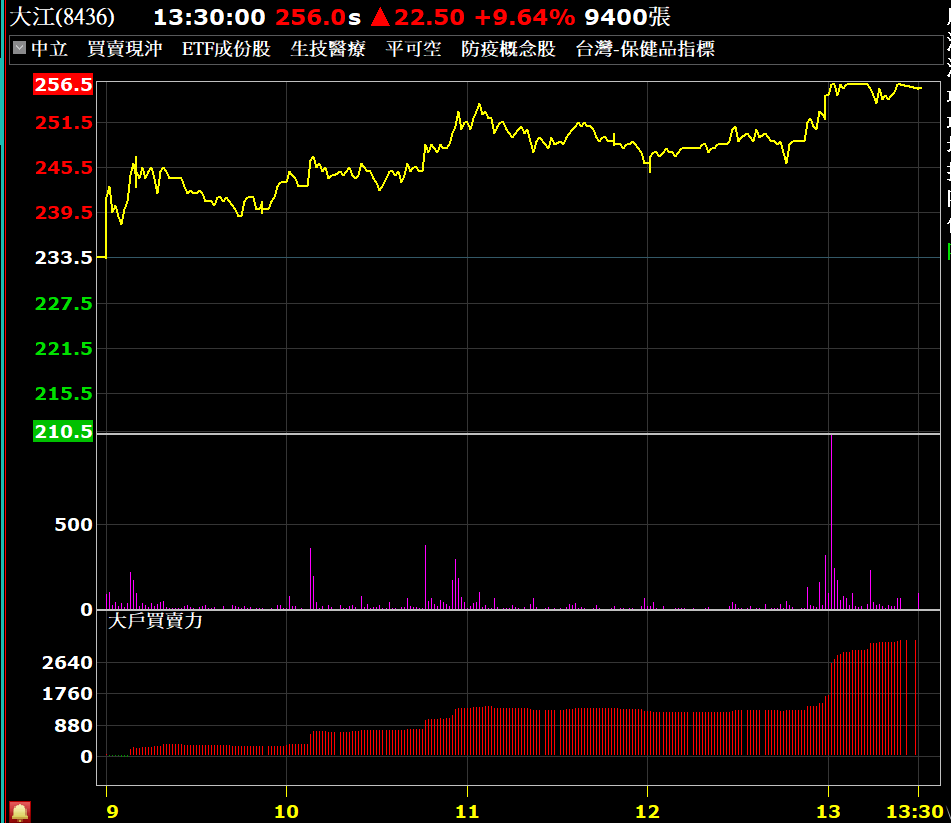Click the 11 o'clock time axis marker
This screenshot has height=823, width=951.
coord(466,810)
